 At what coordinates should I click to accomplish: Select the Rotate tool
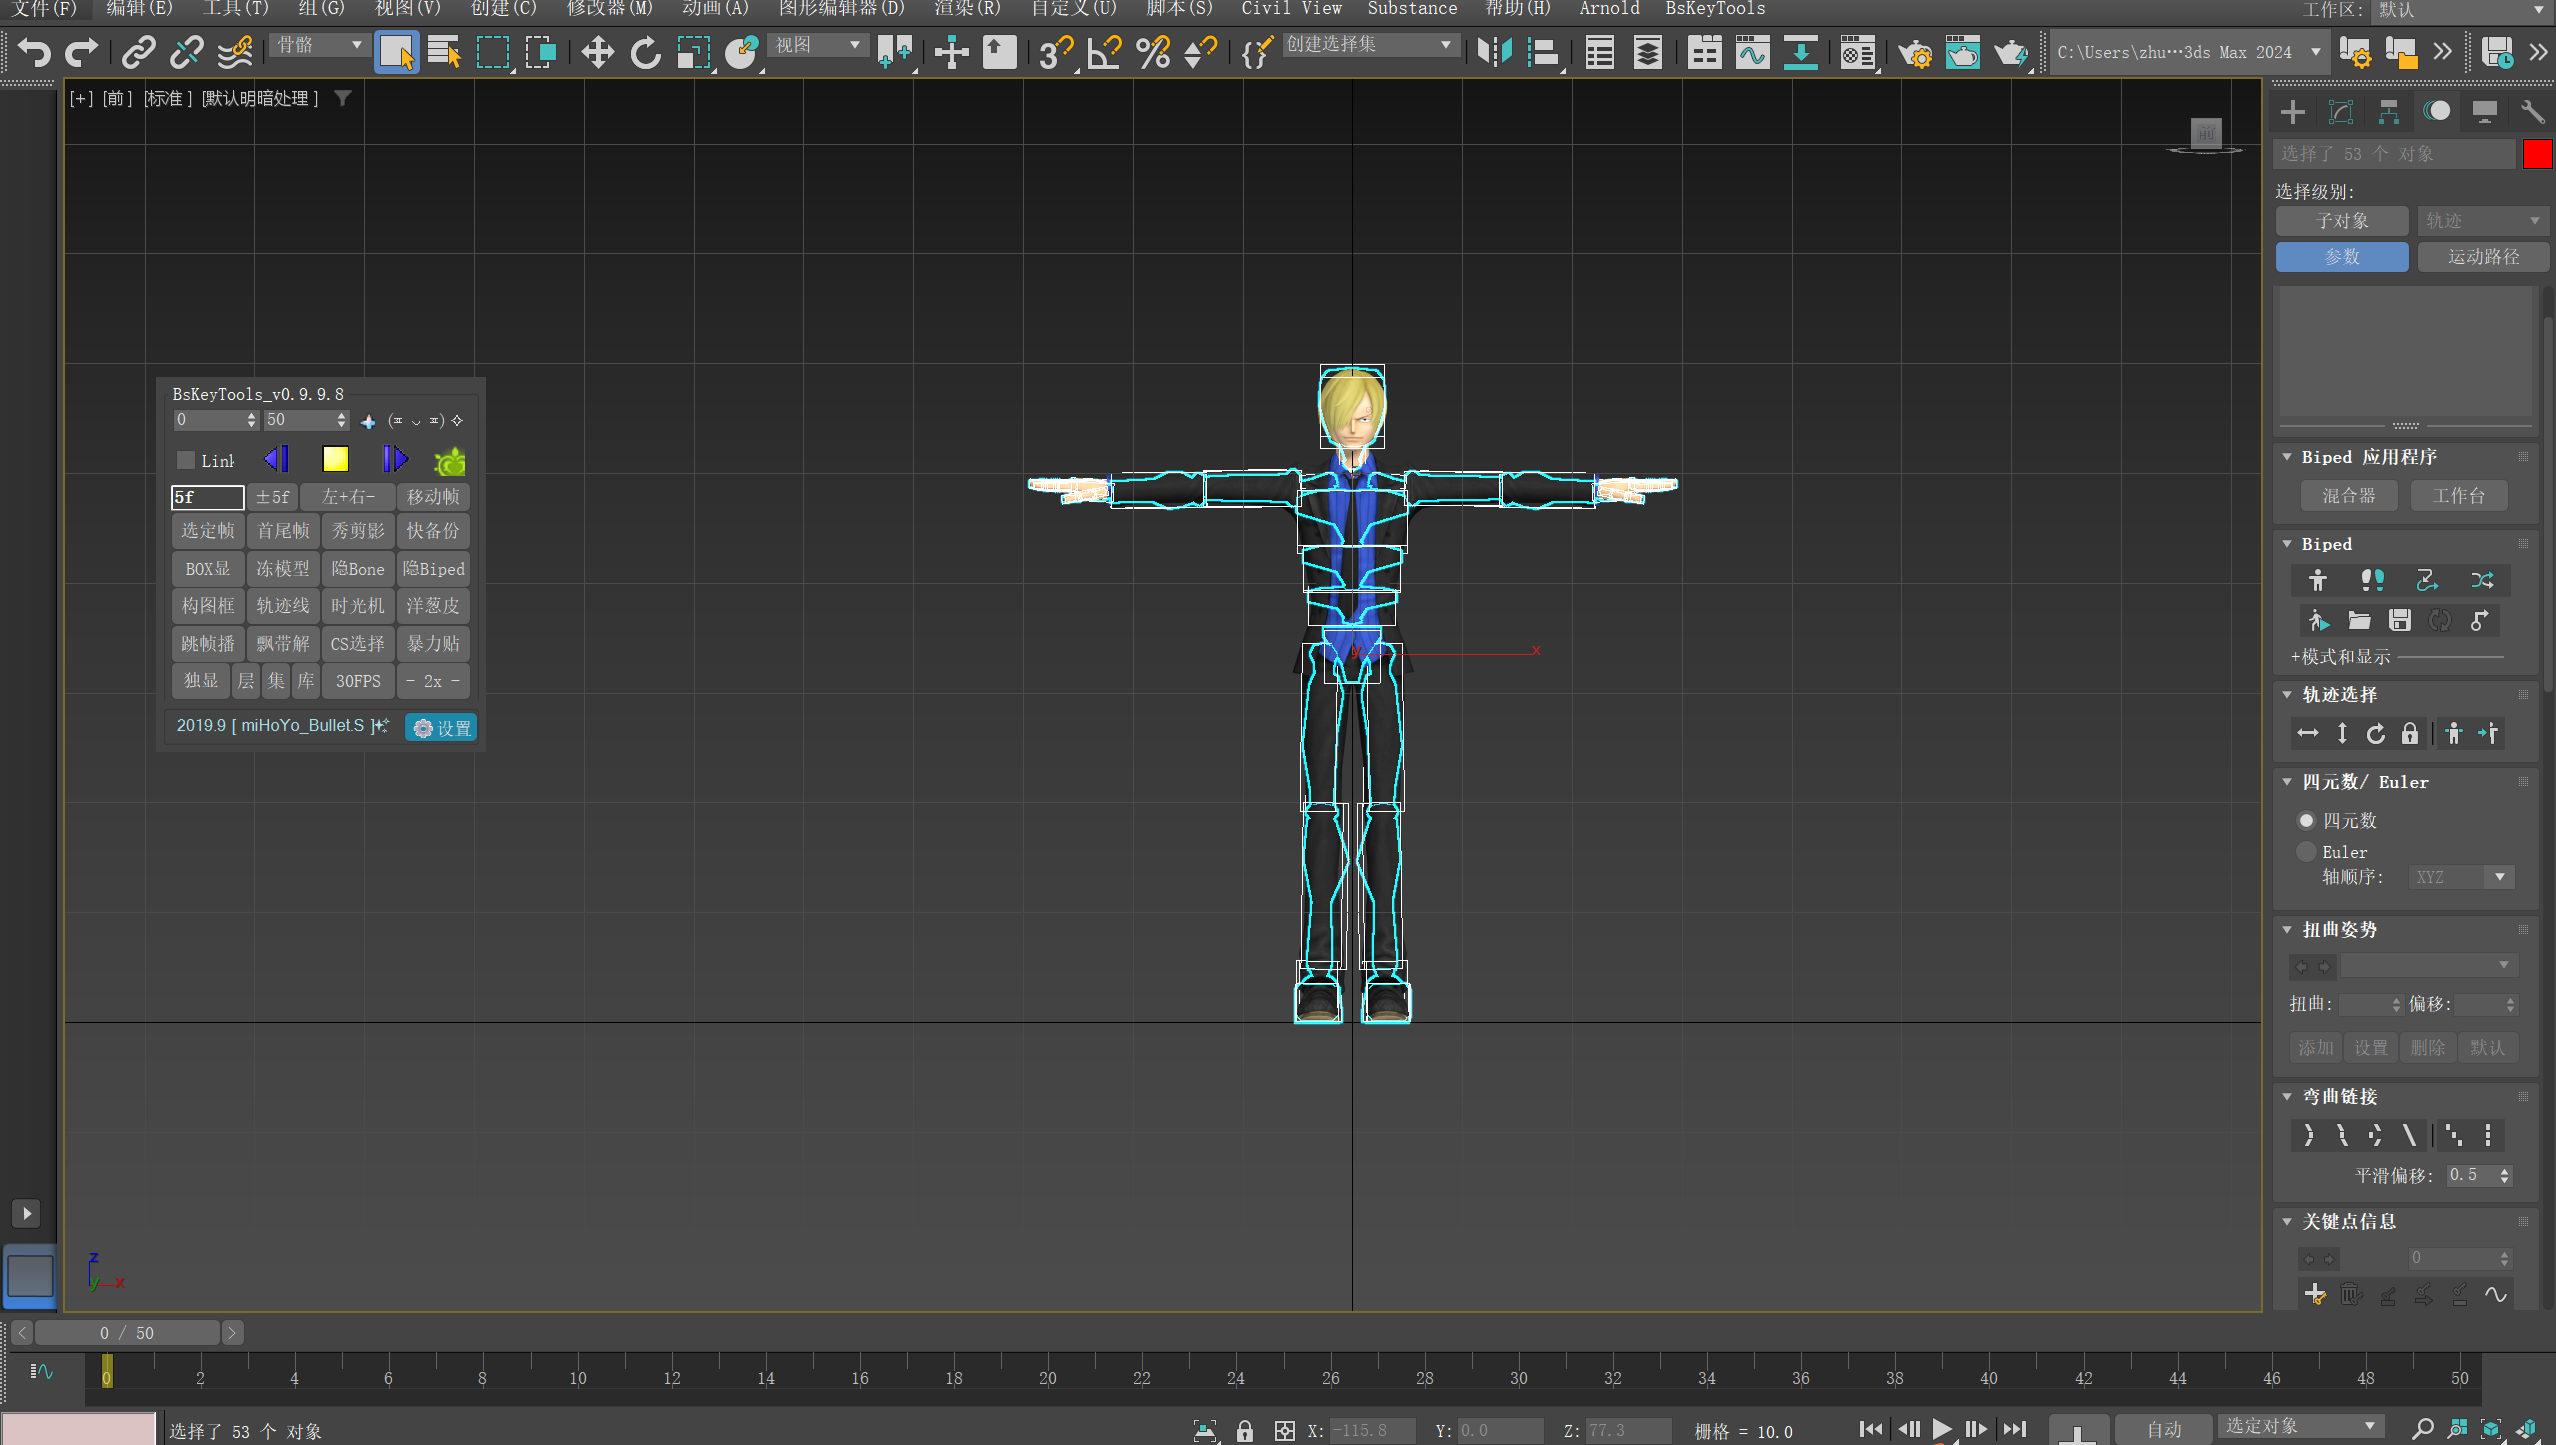tap(646, 51)
